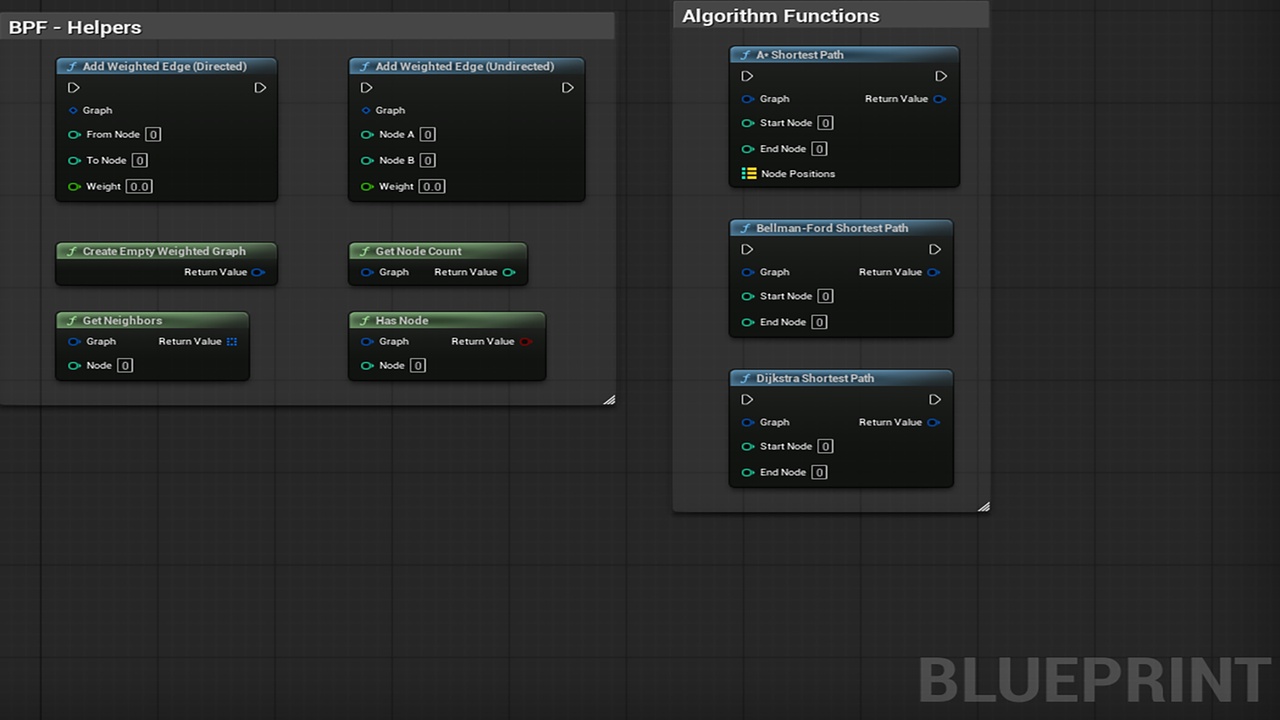The width and height of the screenshot is (1280, 720).
Task: Click red boolean Return Value pin on Has Node
Action: pyautogui.click(x=526, y=341)
